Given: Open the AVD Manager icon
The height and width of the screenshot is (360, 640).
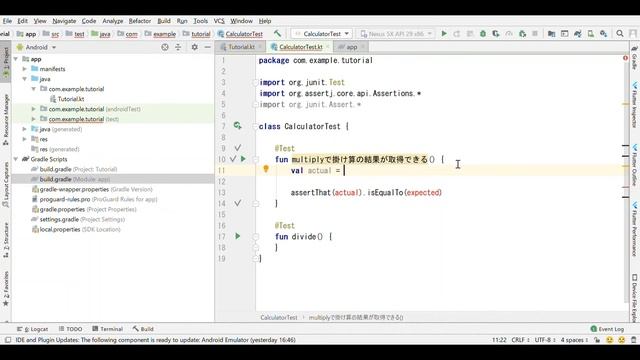Looking at the screenshot, I should [591, 33].
